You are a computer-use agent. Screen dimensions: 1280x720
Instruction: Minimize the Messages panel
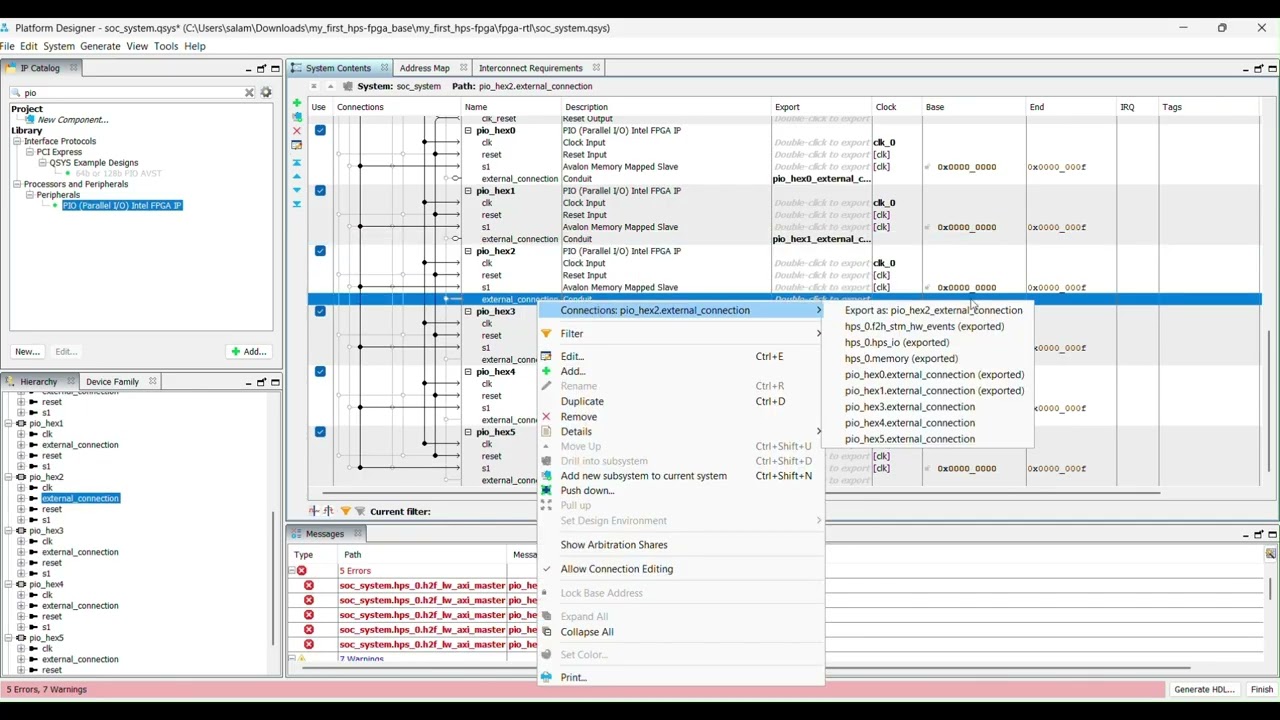pyautogui.click(x=1245, y=534)
